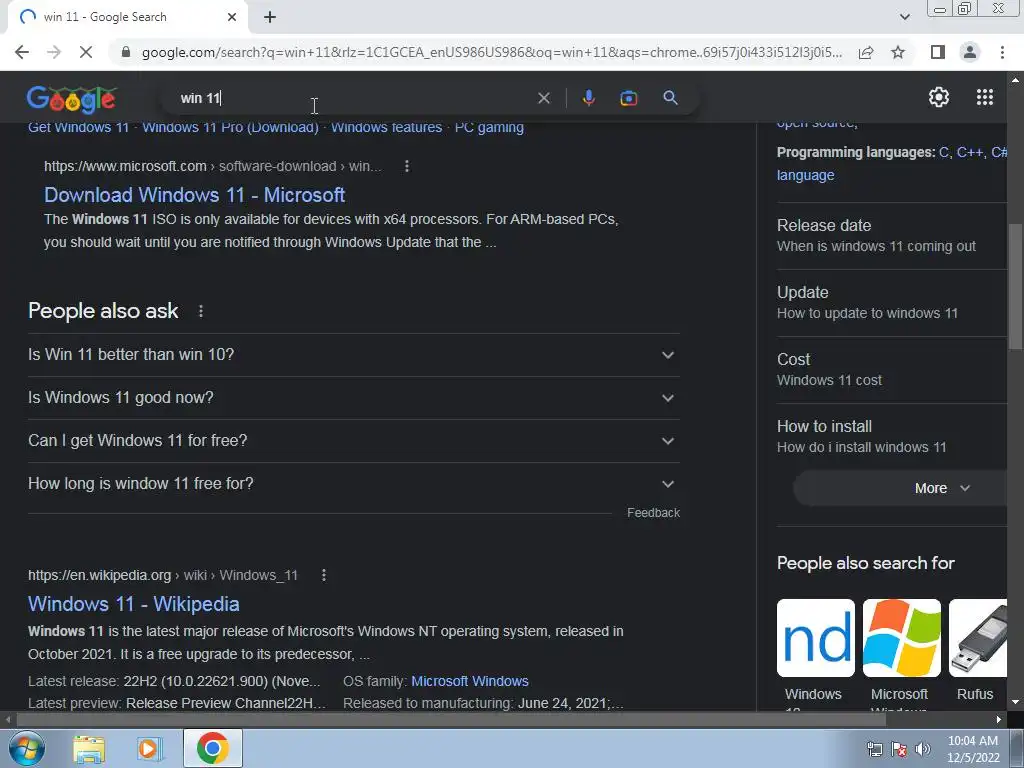
Task: Click 'C++' programming language link
Action: tap(970, 152)
